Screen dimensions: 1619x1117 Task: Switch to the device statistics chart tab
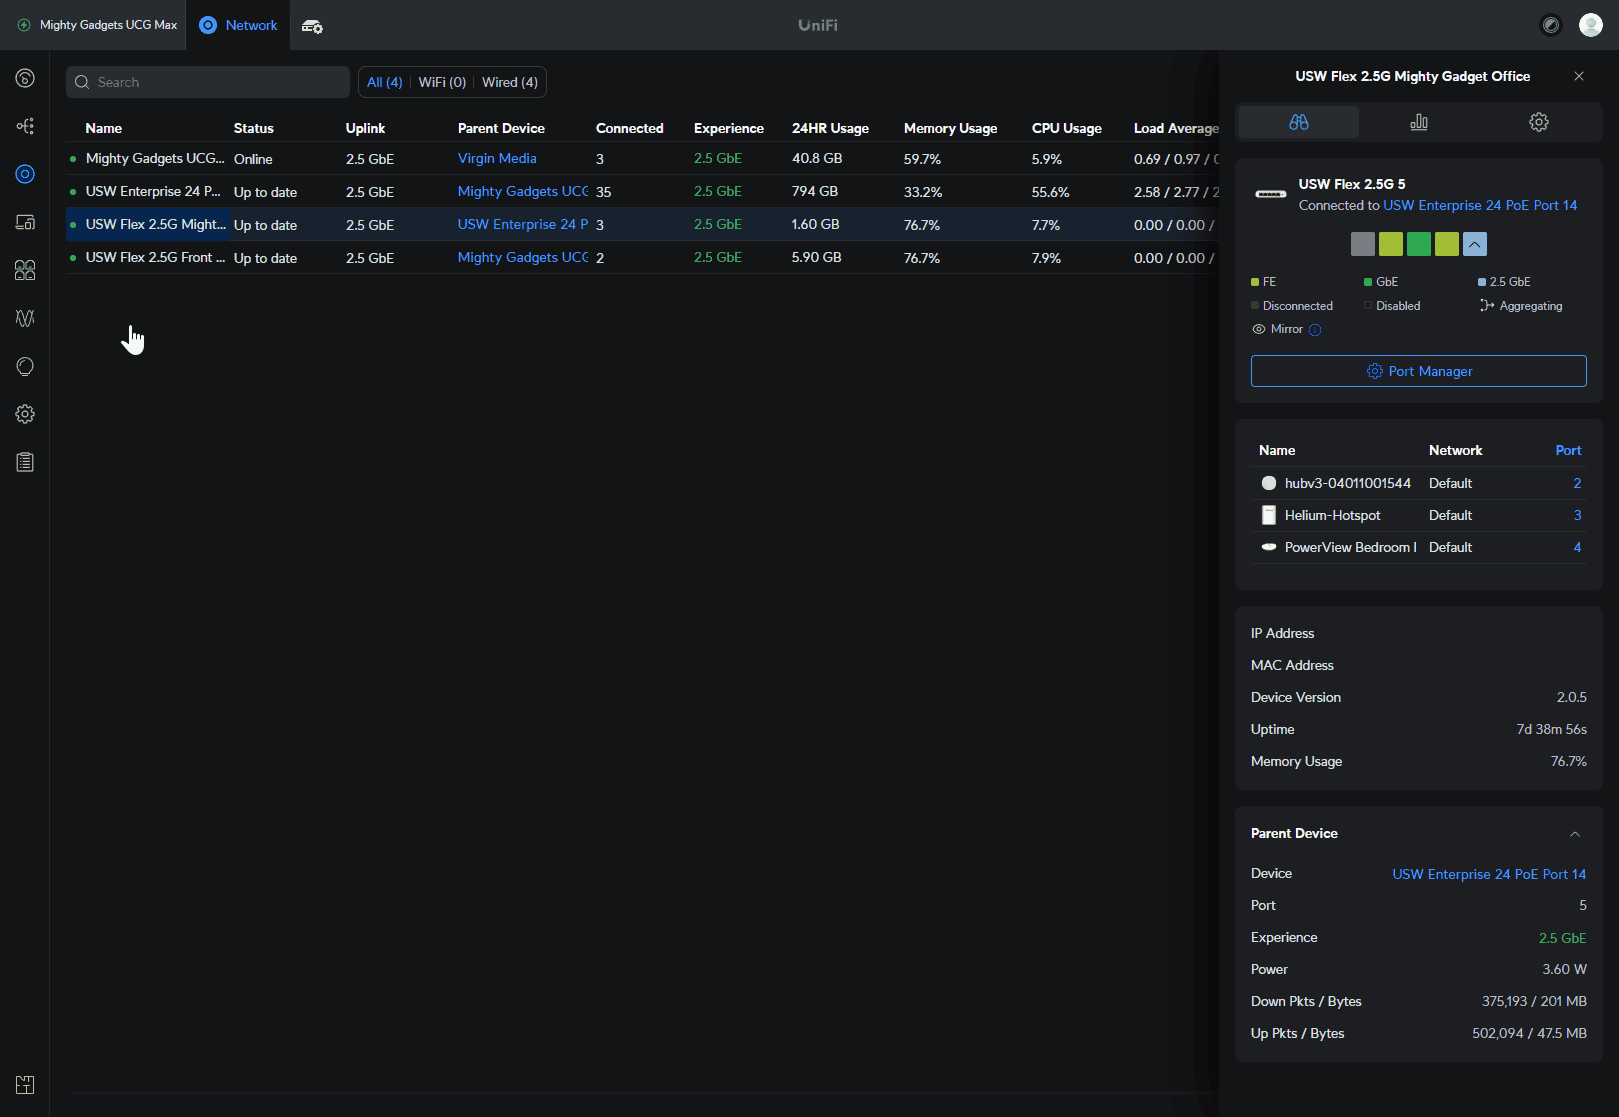(x=1418, y=122)
